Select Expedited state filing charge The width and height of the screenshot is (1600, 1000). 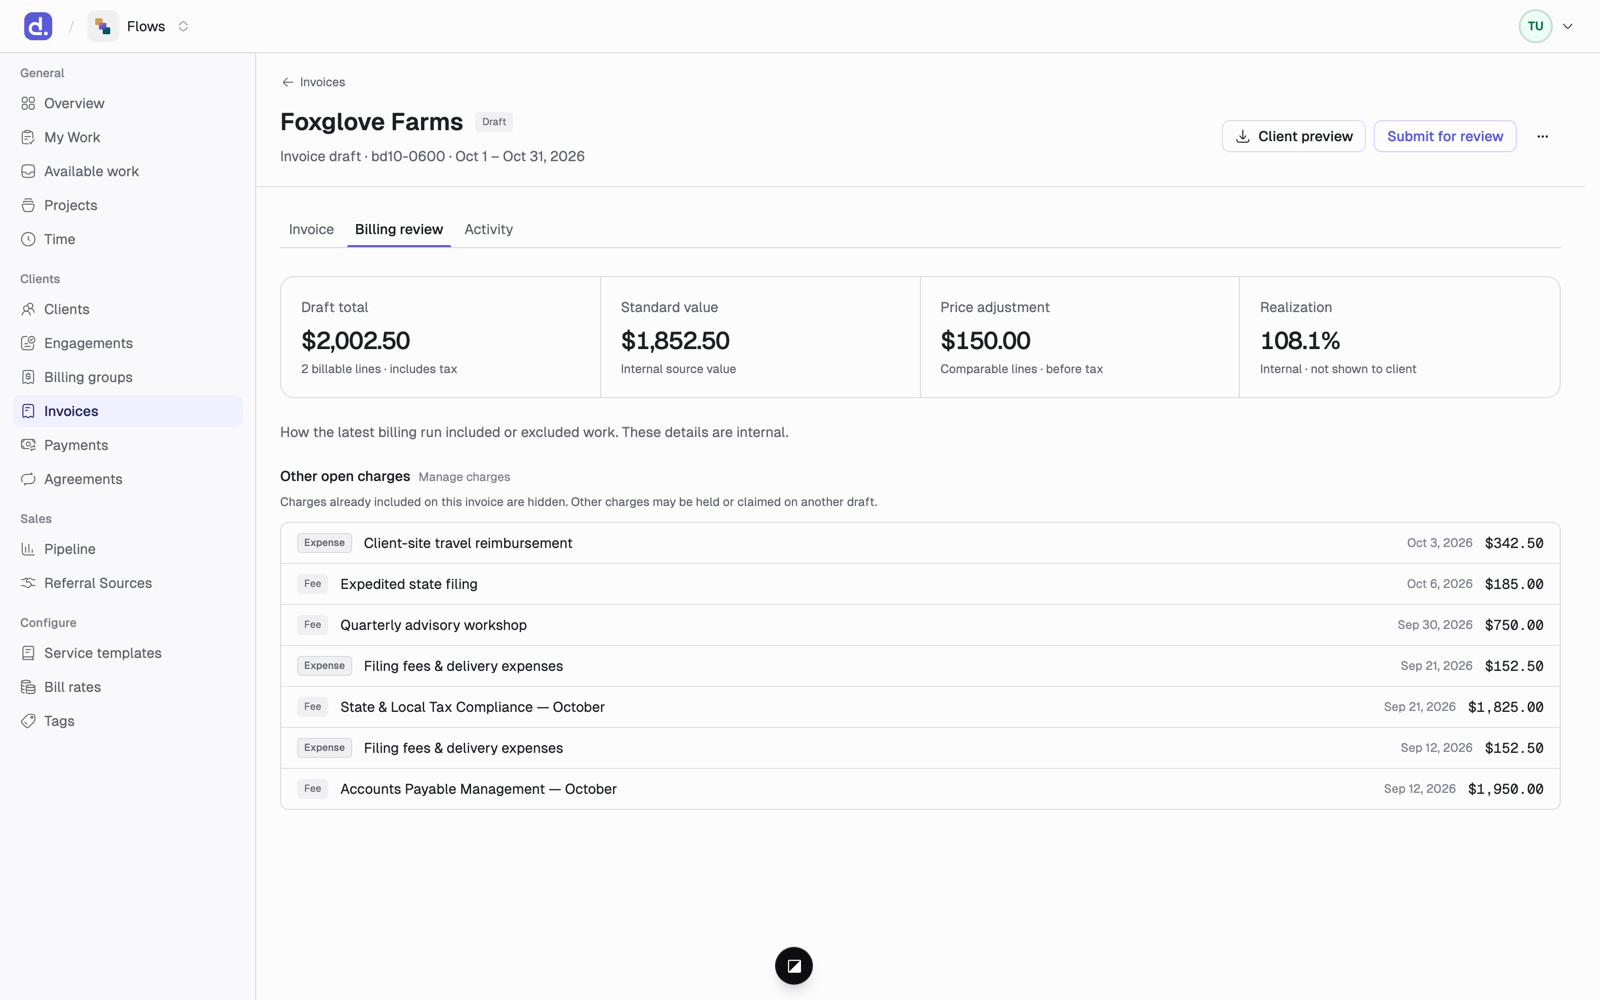(920, 584)
